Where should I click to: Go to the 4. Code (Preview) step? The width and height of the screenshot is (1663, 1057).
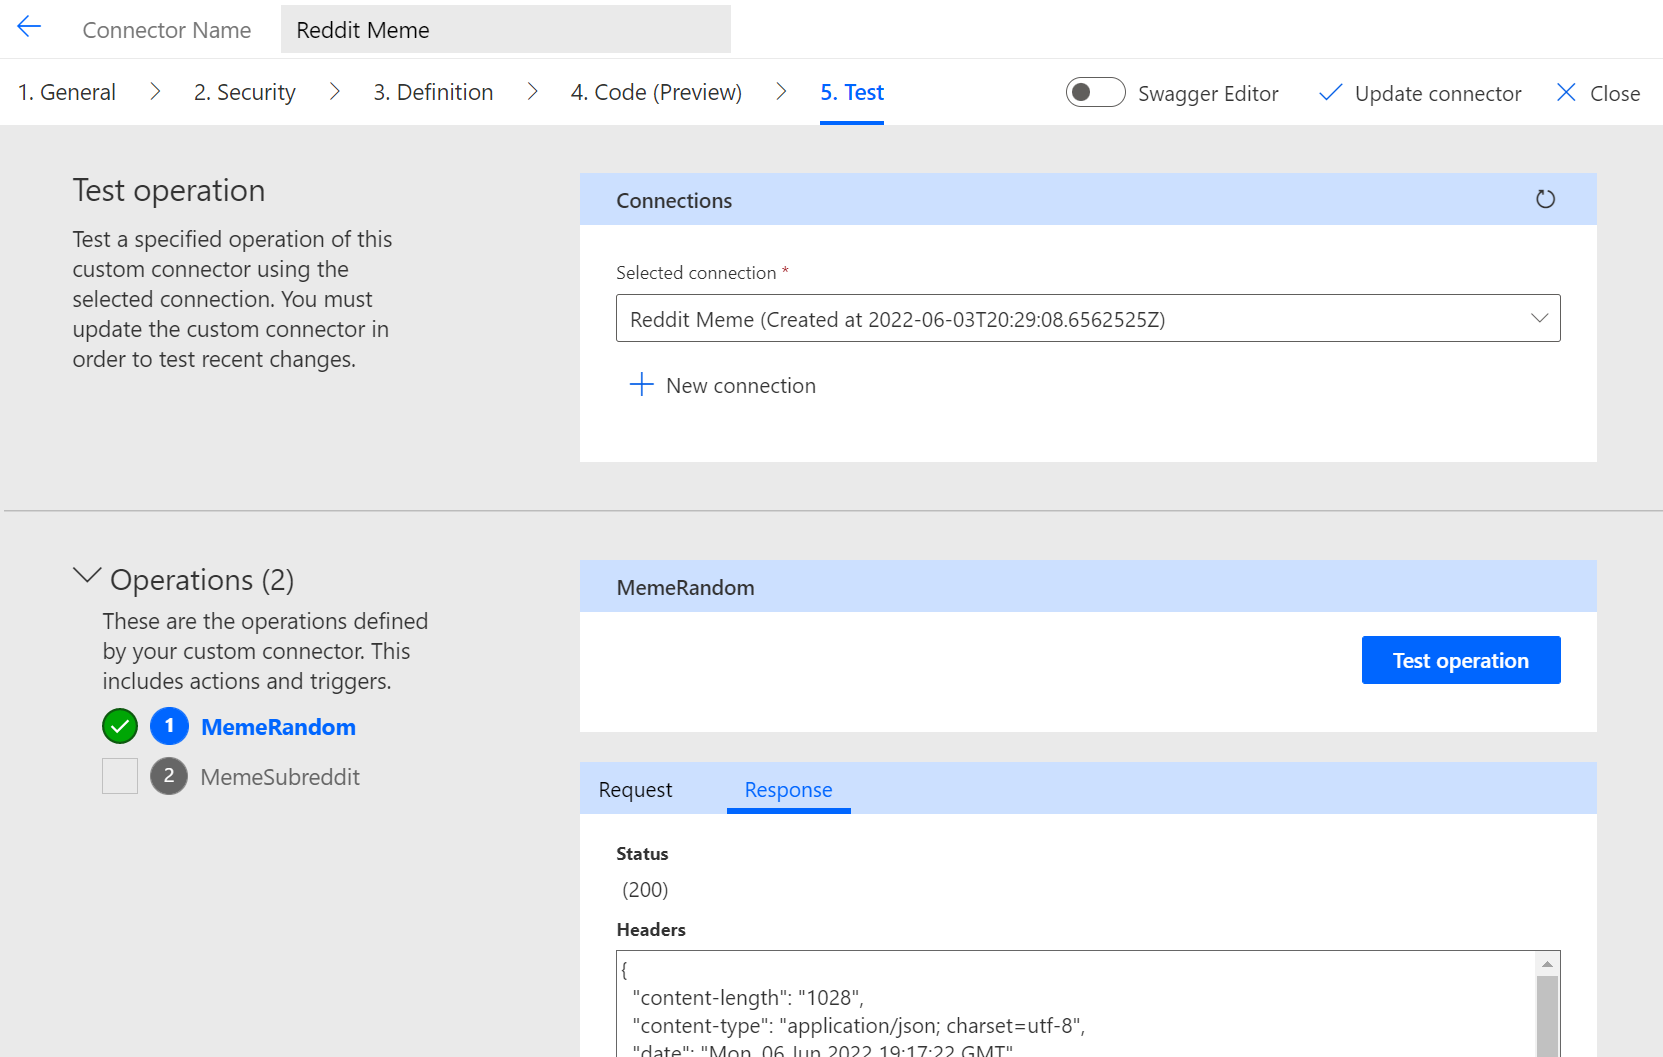(x=656, y=92)
